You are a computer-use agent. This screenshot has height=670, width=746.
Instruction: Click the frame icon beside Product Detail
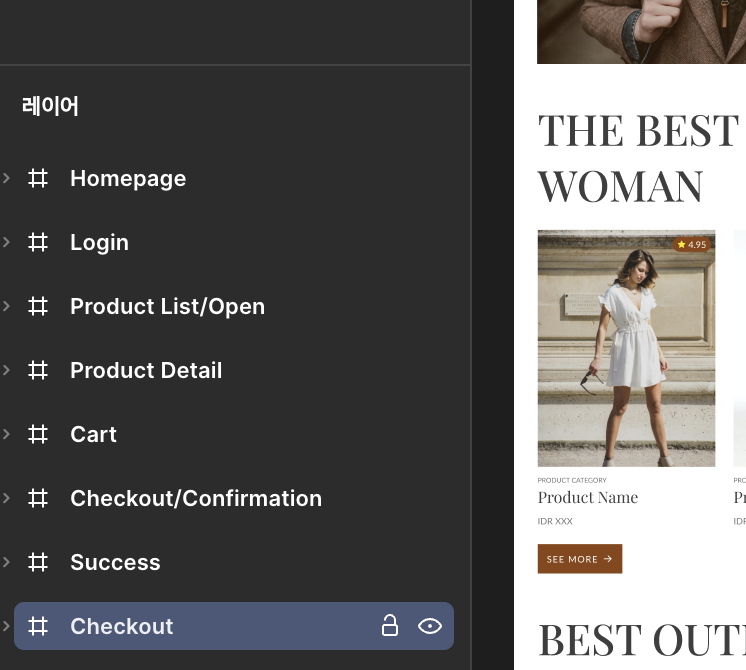[38, 370]
